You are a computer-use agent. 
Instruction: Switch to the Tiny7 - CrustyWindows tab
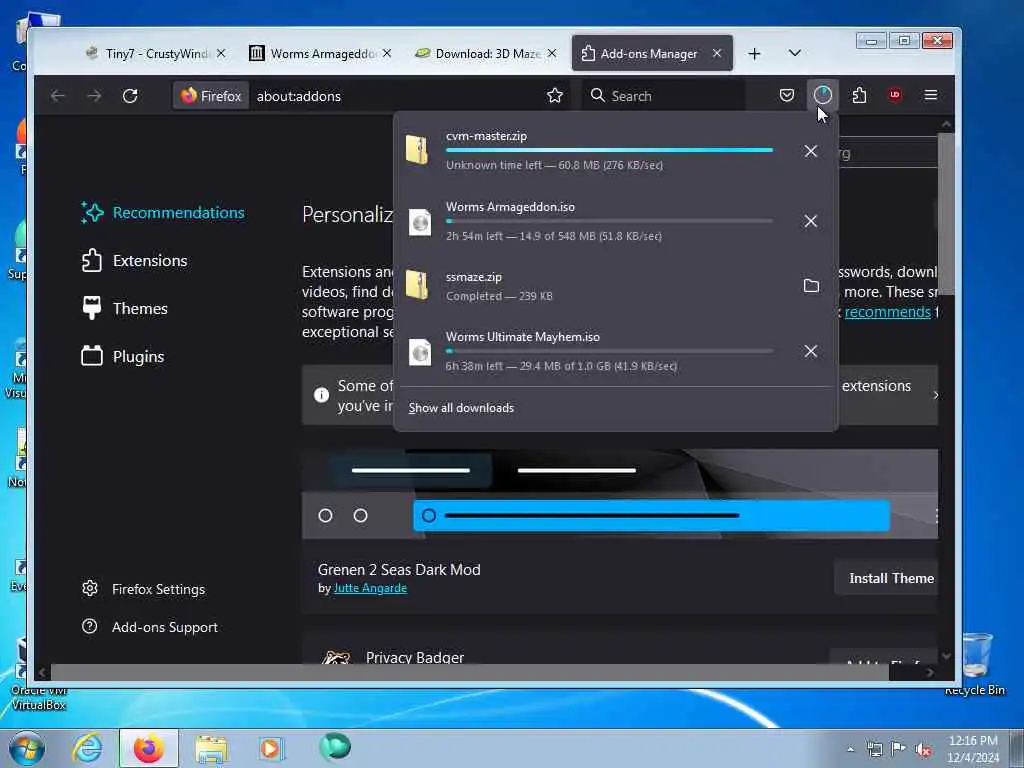tap(155, 54)
